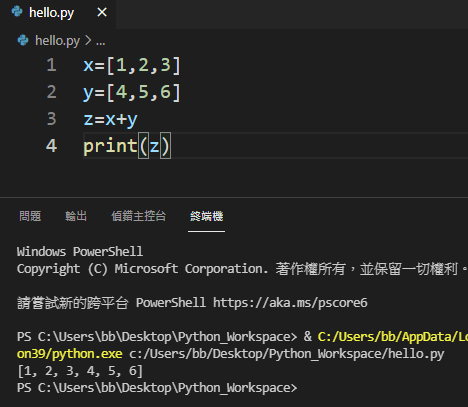Click the Python icon on hello.py tab

tap(17, 12)
